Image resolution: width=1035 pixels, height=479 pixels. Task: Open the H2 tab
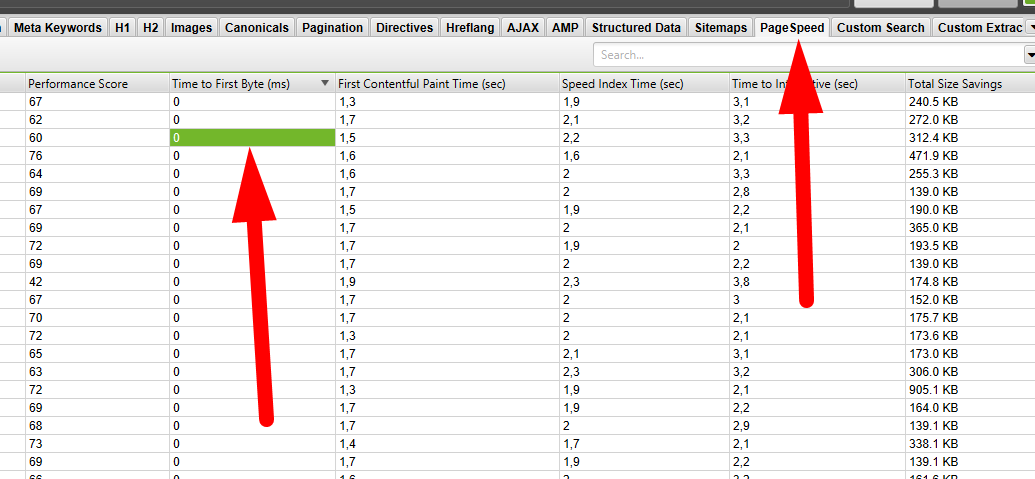point(150,28)
